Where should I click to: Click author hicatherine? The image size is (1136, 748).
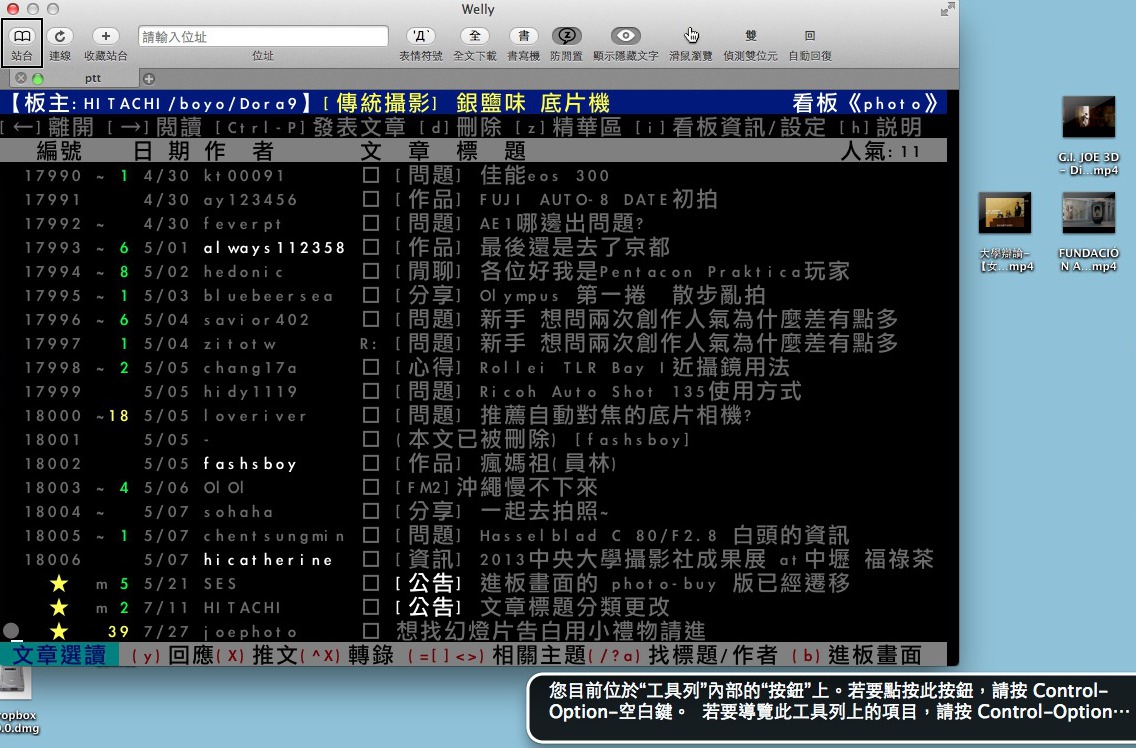pos(268,560)
